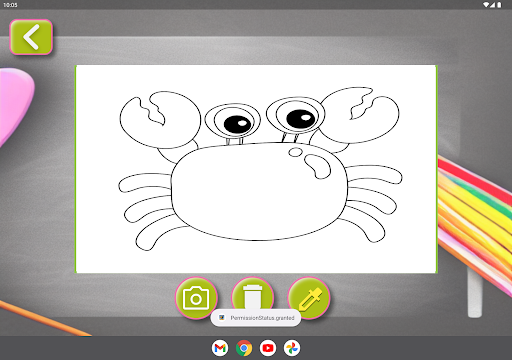The width and height of the screenshot is (512, 360).
Task: Clear the drawing with the trash can icon
Action: (252, 296)
